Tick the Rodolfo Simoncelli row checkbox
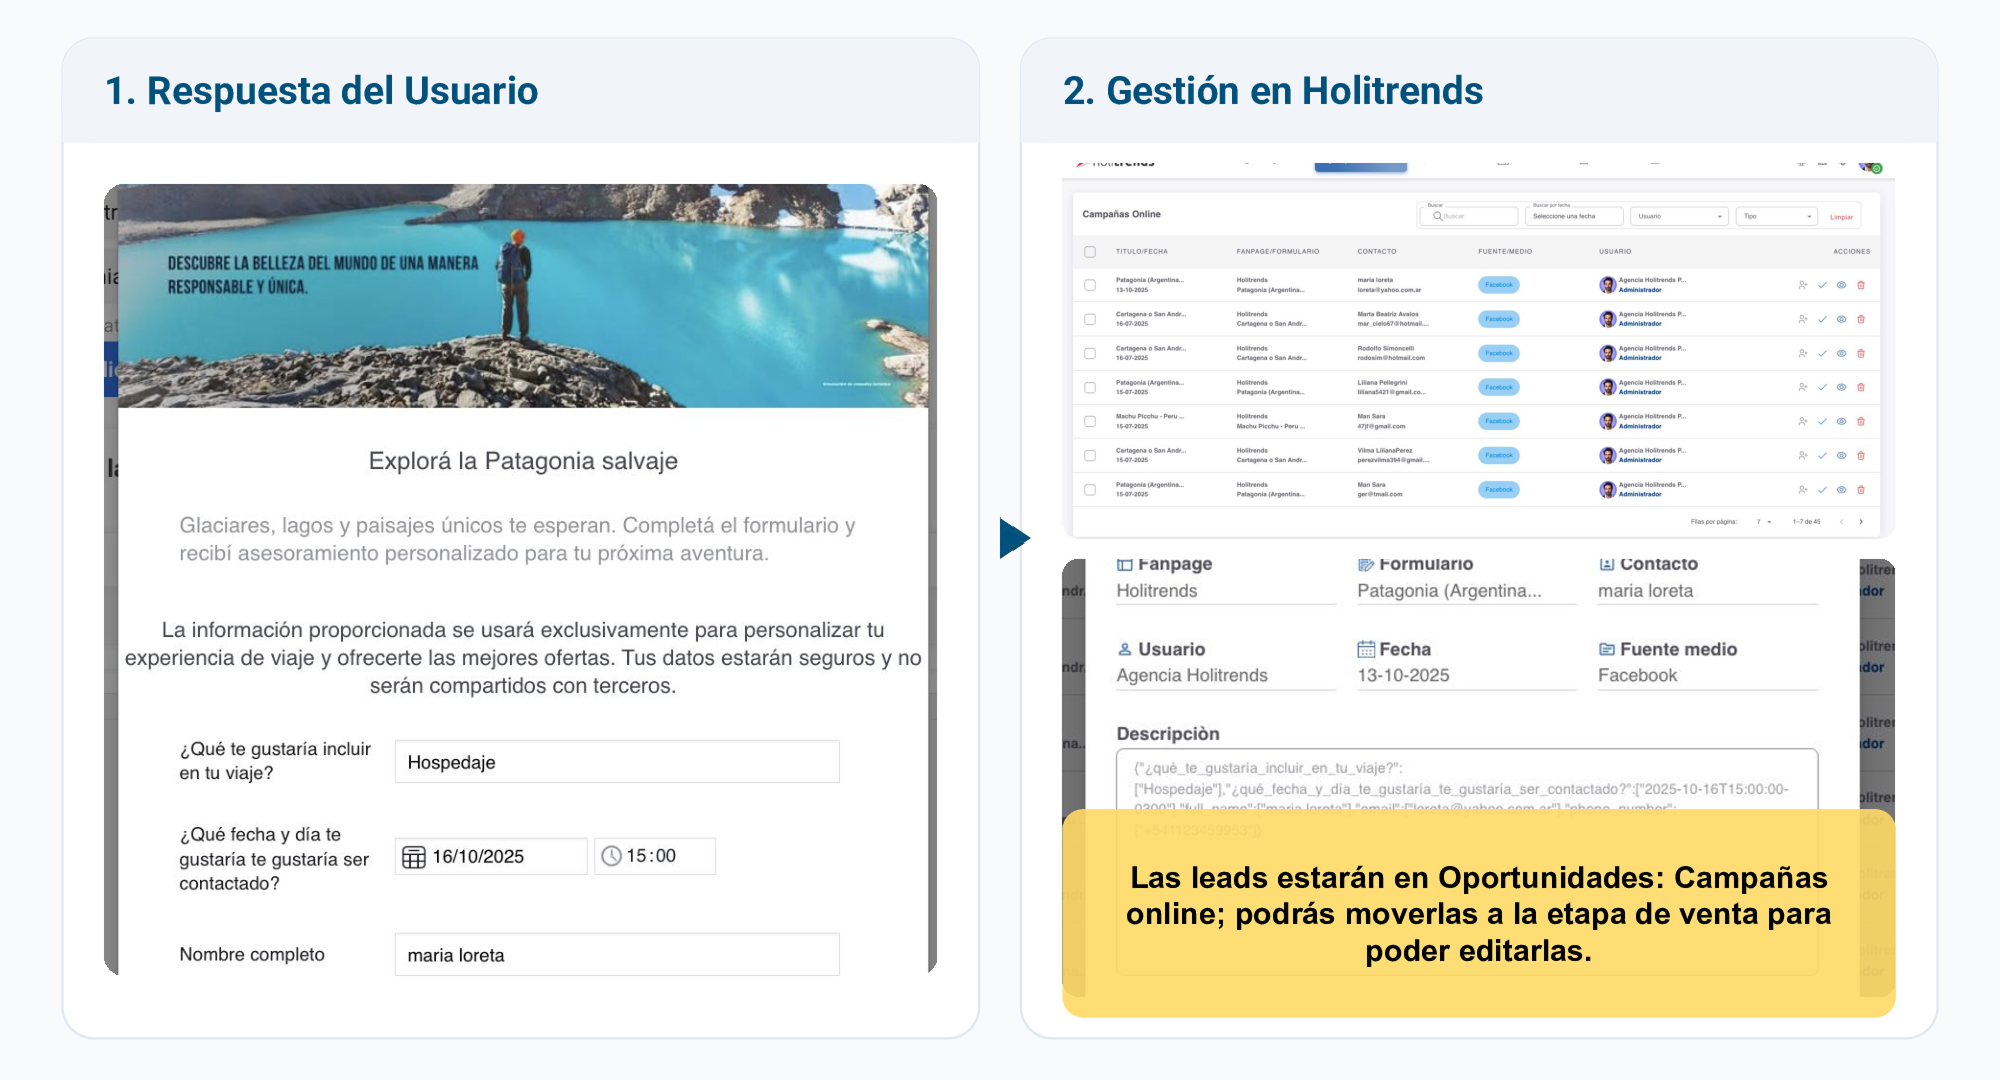This screenshot has width=2000, height=1080. 1090,353
